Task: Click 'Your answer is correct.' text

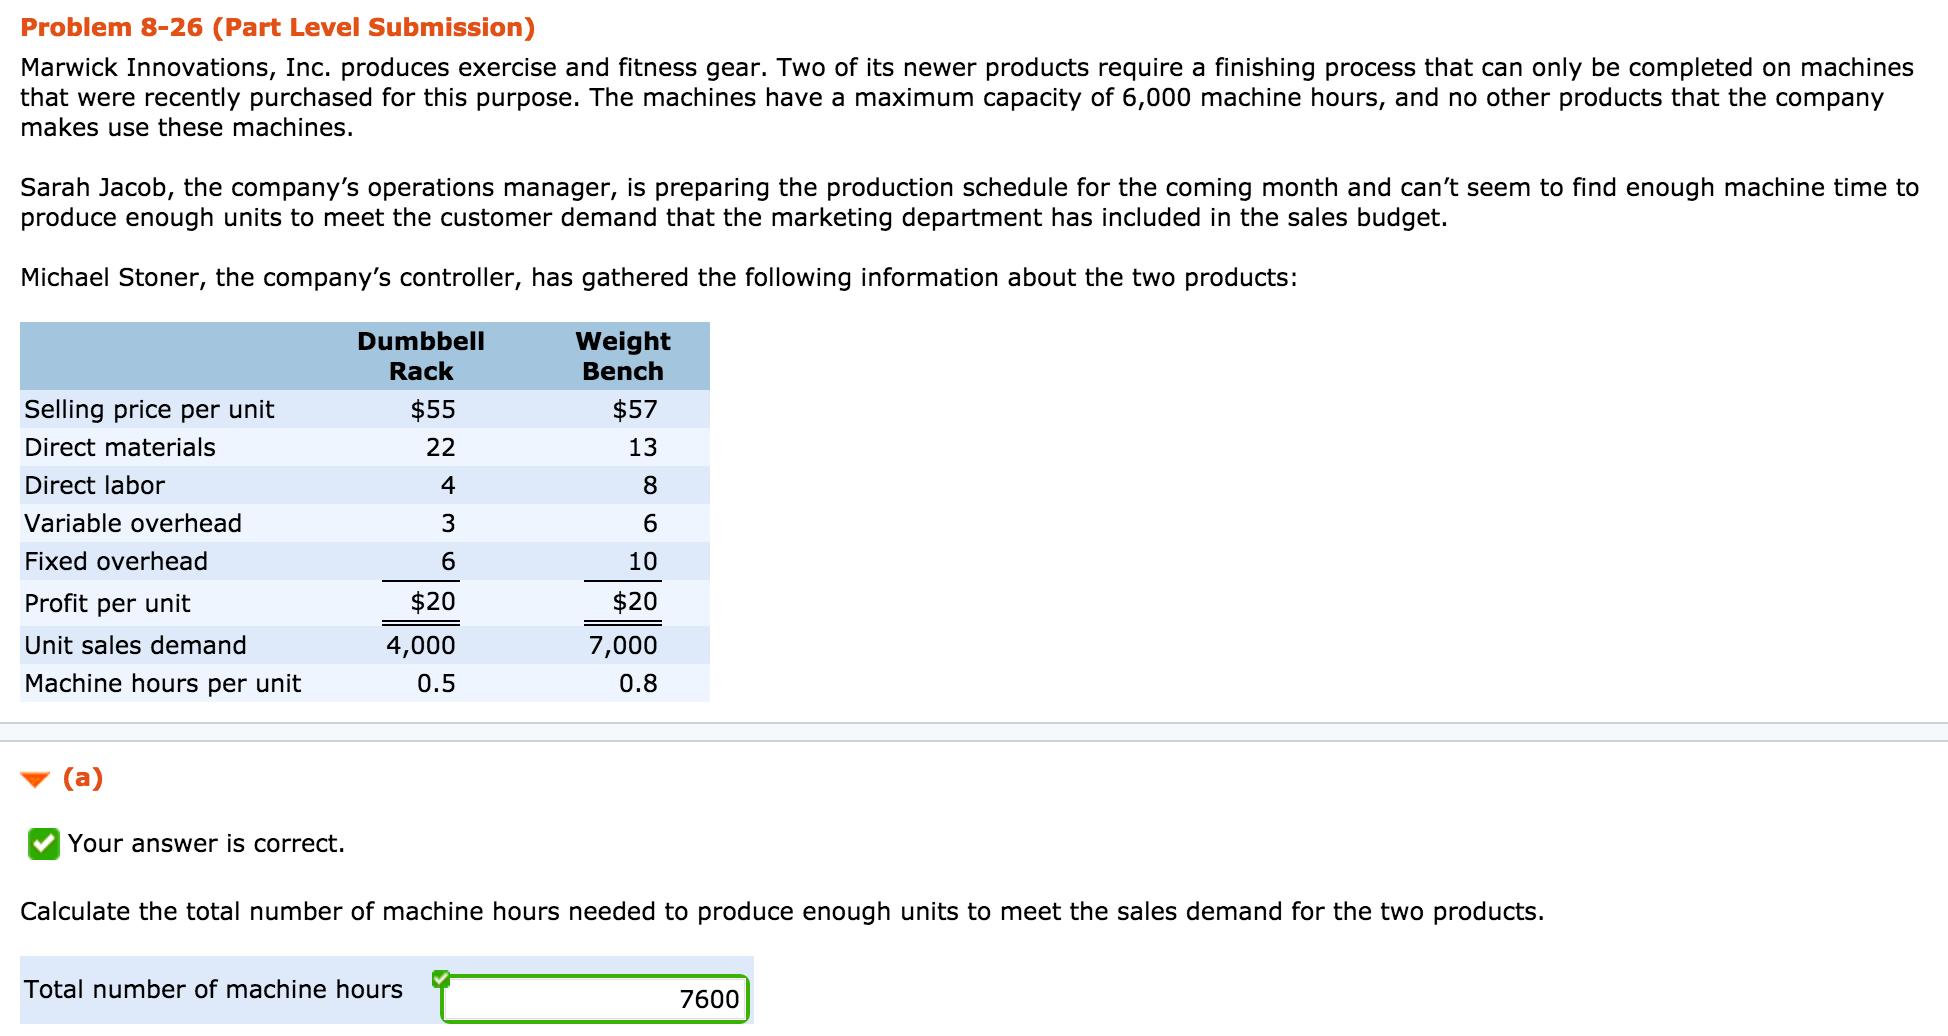Action: point(204,844)
